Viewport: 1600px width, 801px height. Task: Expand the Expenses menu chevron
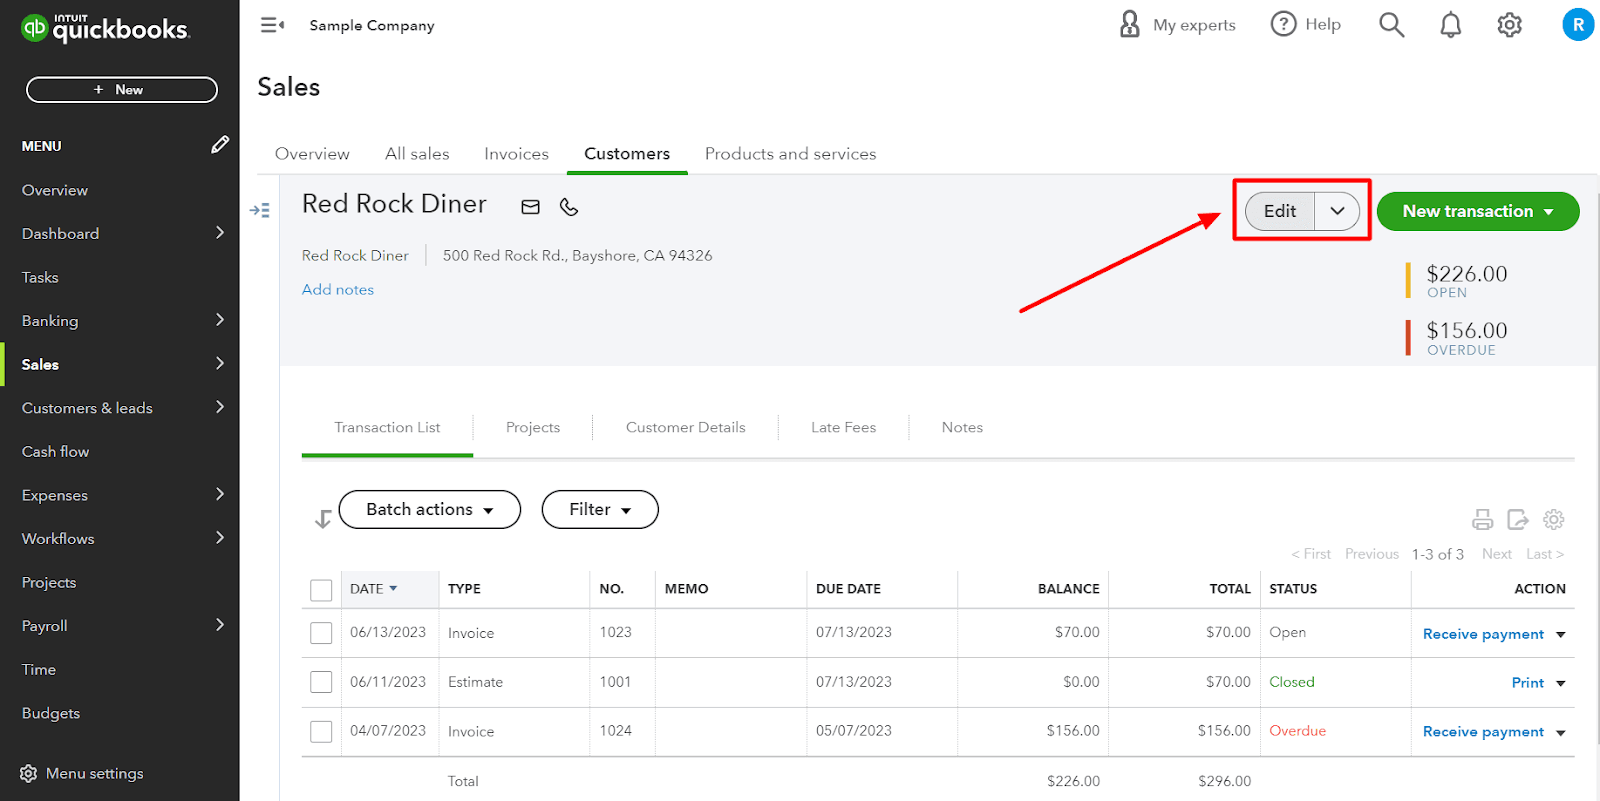220,493
